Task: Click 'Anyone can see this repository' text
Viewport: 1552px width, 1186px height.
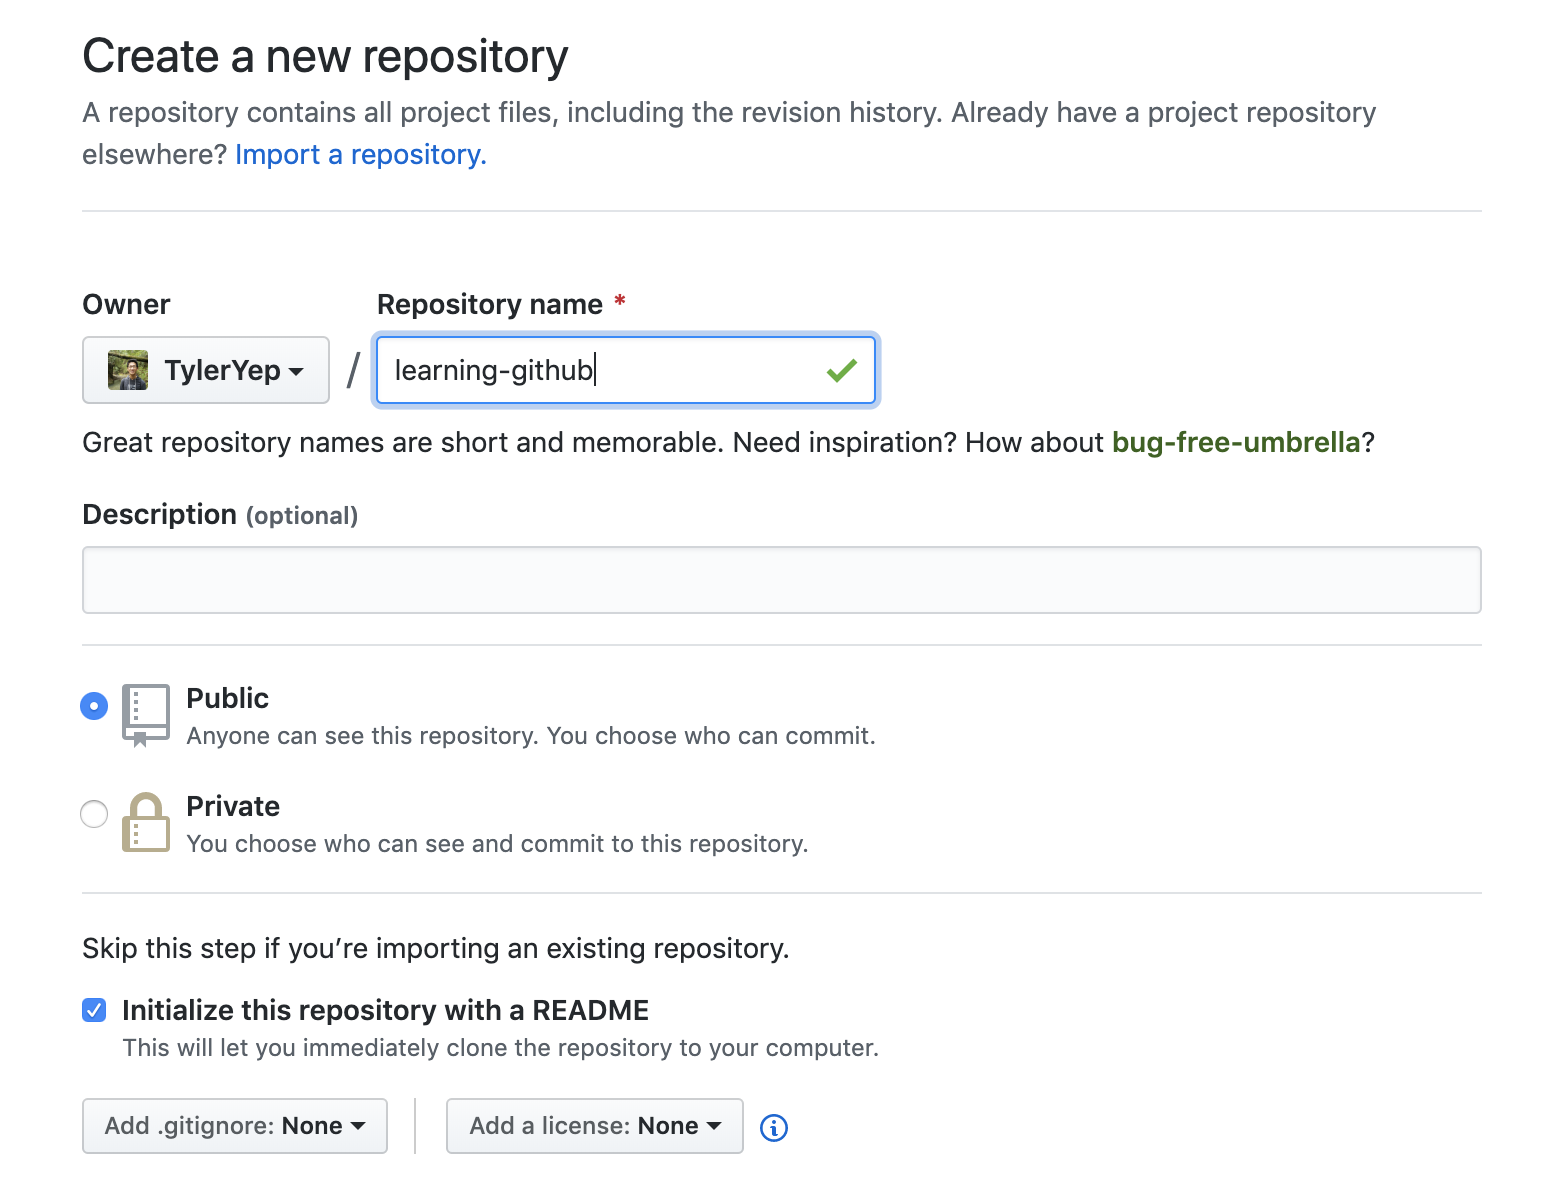Action: (x=531, y=736)
